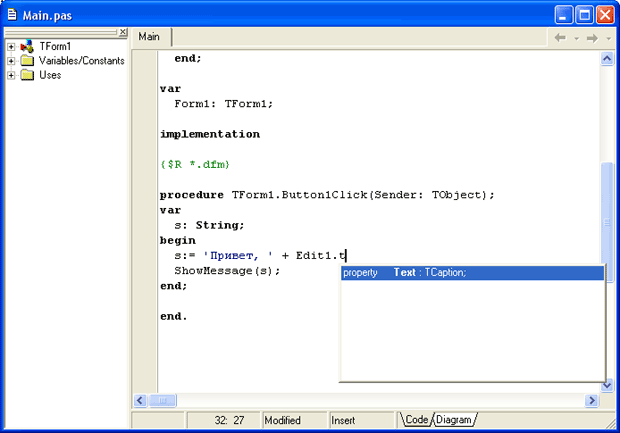The width and height of the screenshot is (620, 433).
Task: Select Uses item in code explorer
Action: tap(50, 75)
